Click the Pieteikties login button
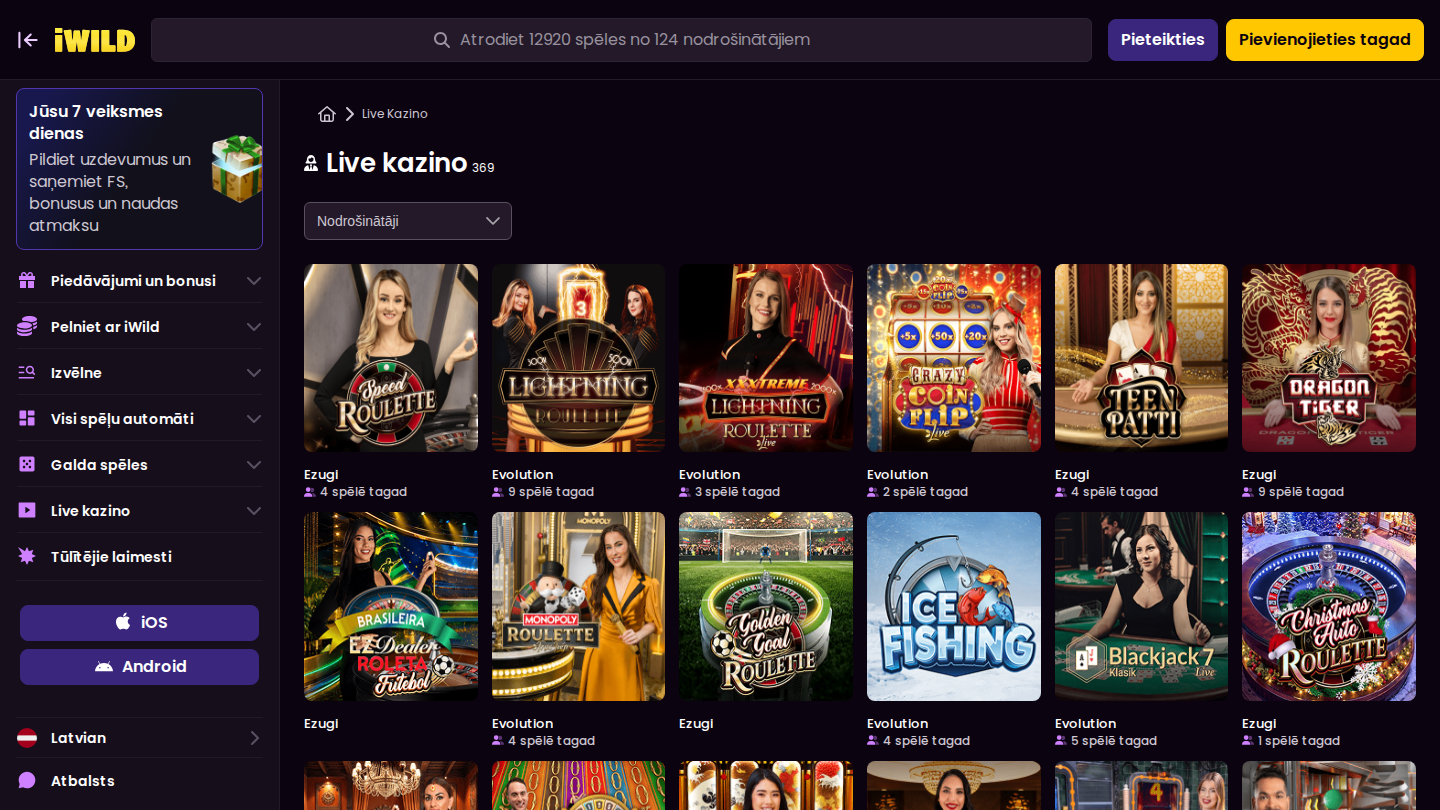This screenshot has width=1440, height=810. (1163, 40)
